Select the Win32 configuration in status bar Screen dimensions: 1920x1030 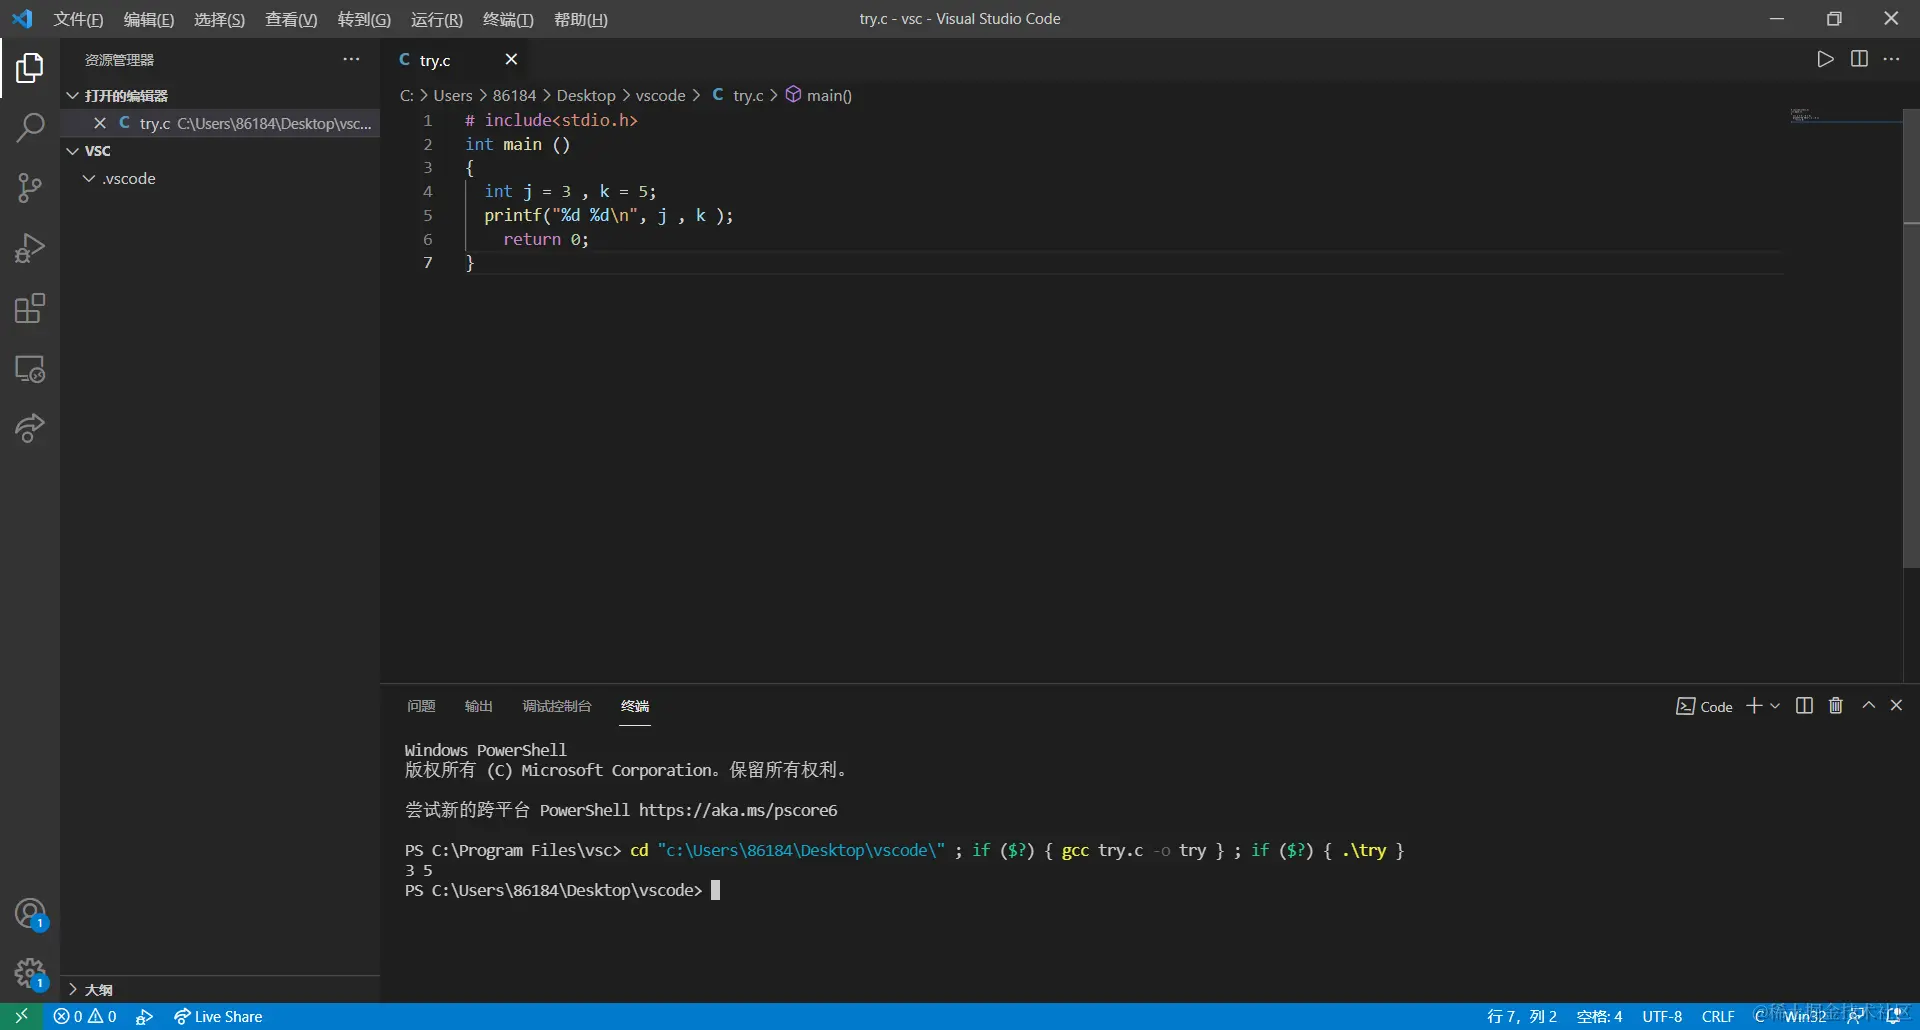[1805, 1016]
